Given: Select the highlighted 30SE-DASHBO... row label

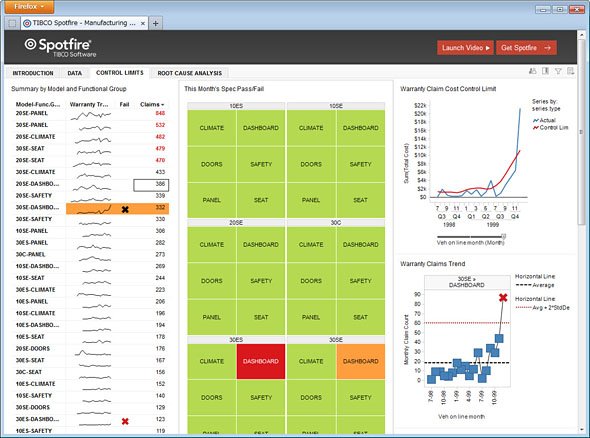Looking at the screenshot, I should coord(37,207).
